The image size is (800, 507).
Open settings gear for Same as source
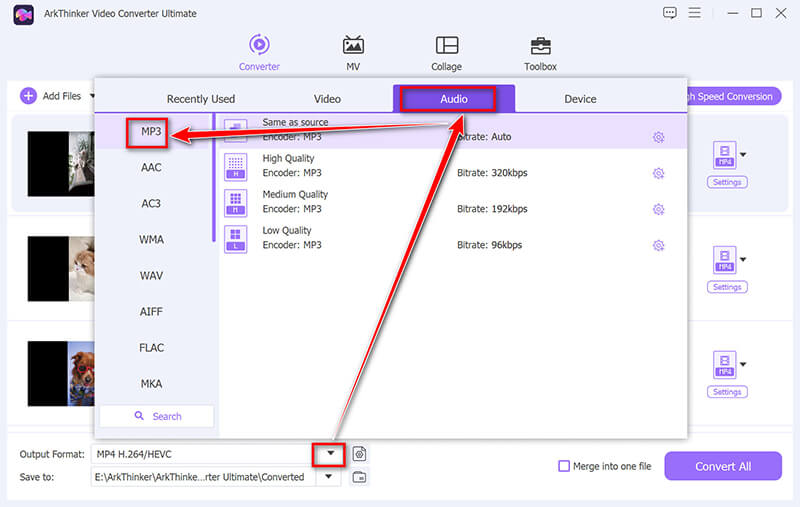(658, 137)
